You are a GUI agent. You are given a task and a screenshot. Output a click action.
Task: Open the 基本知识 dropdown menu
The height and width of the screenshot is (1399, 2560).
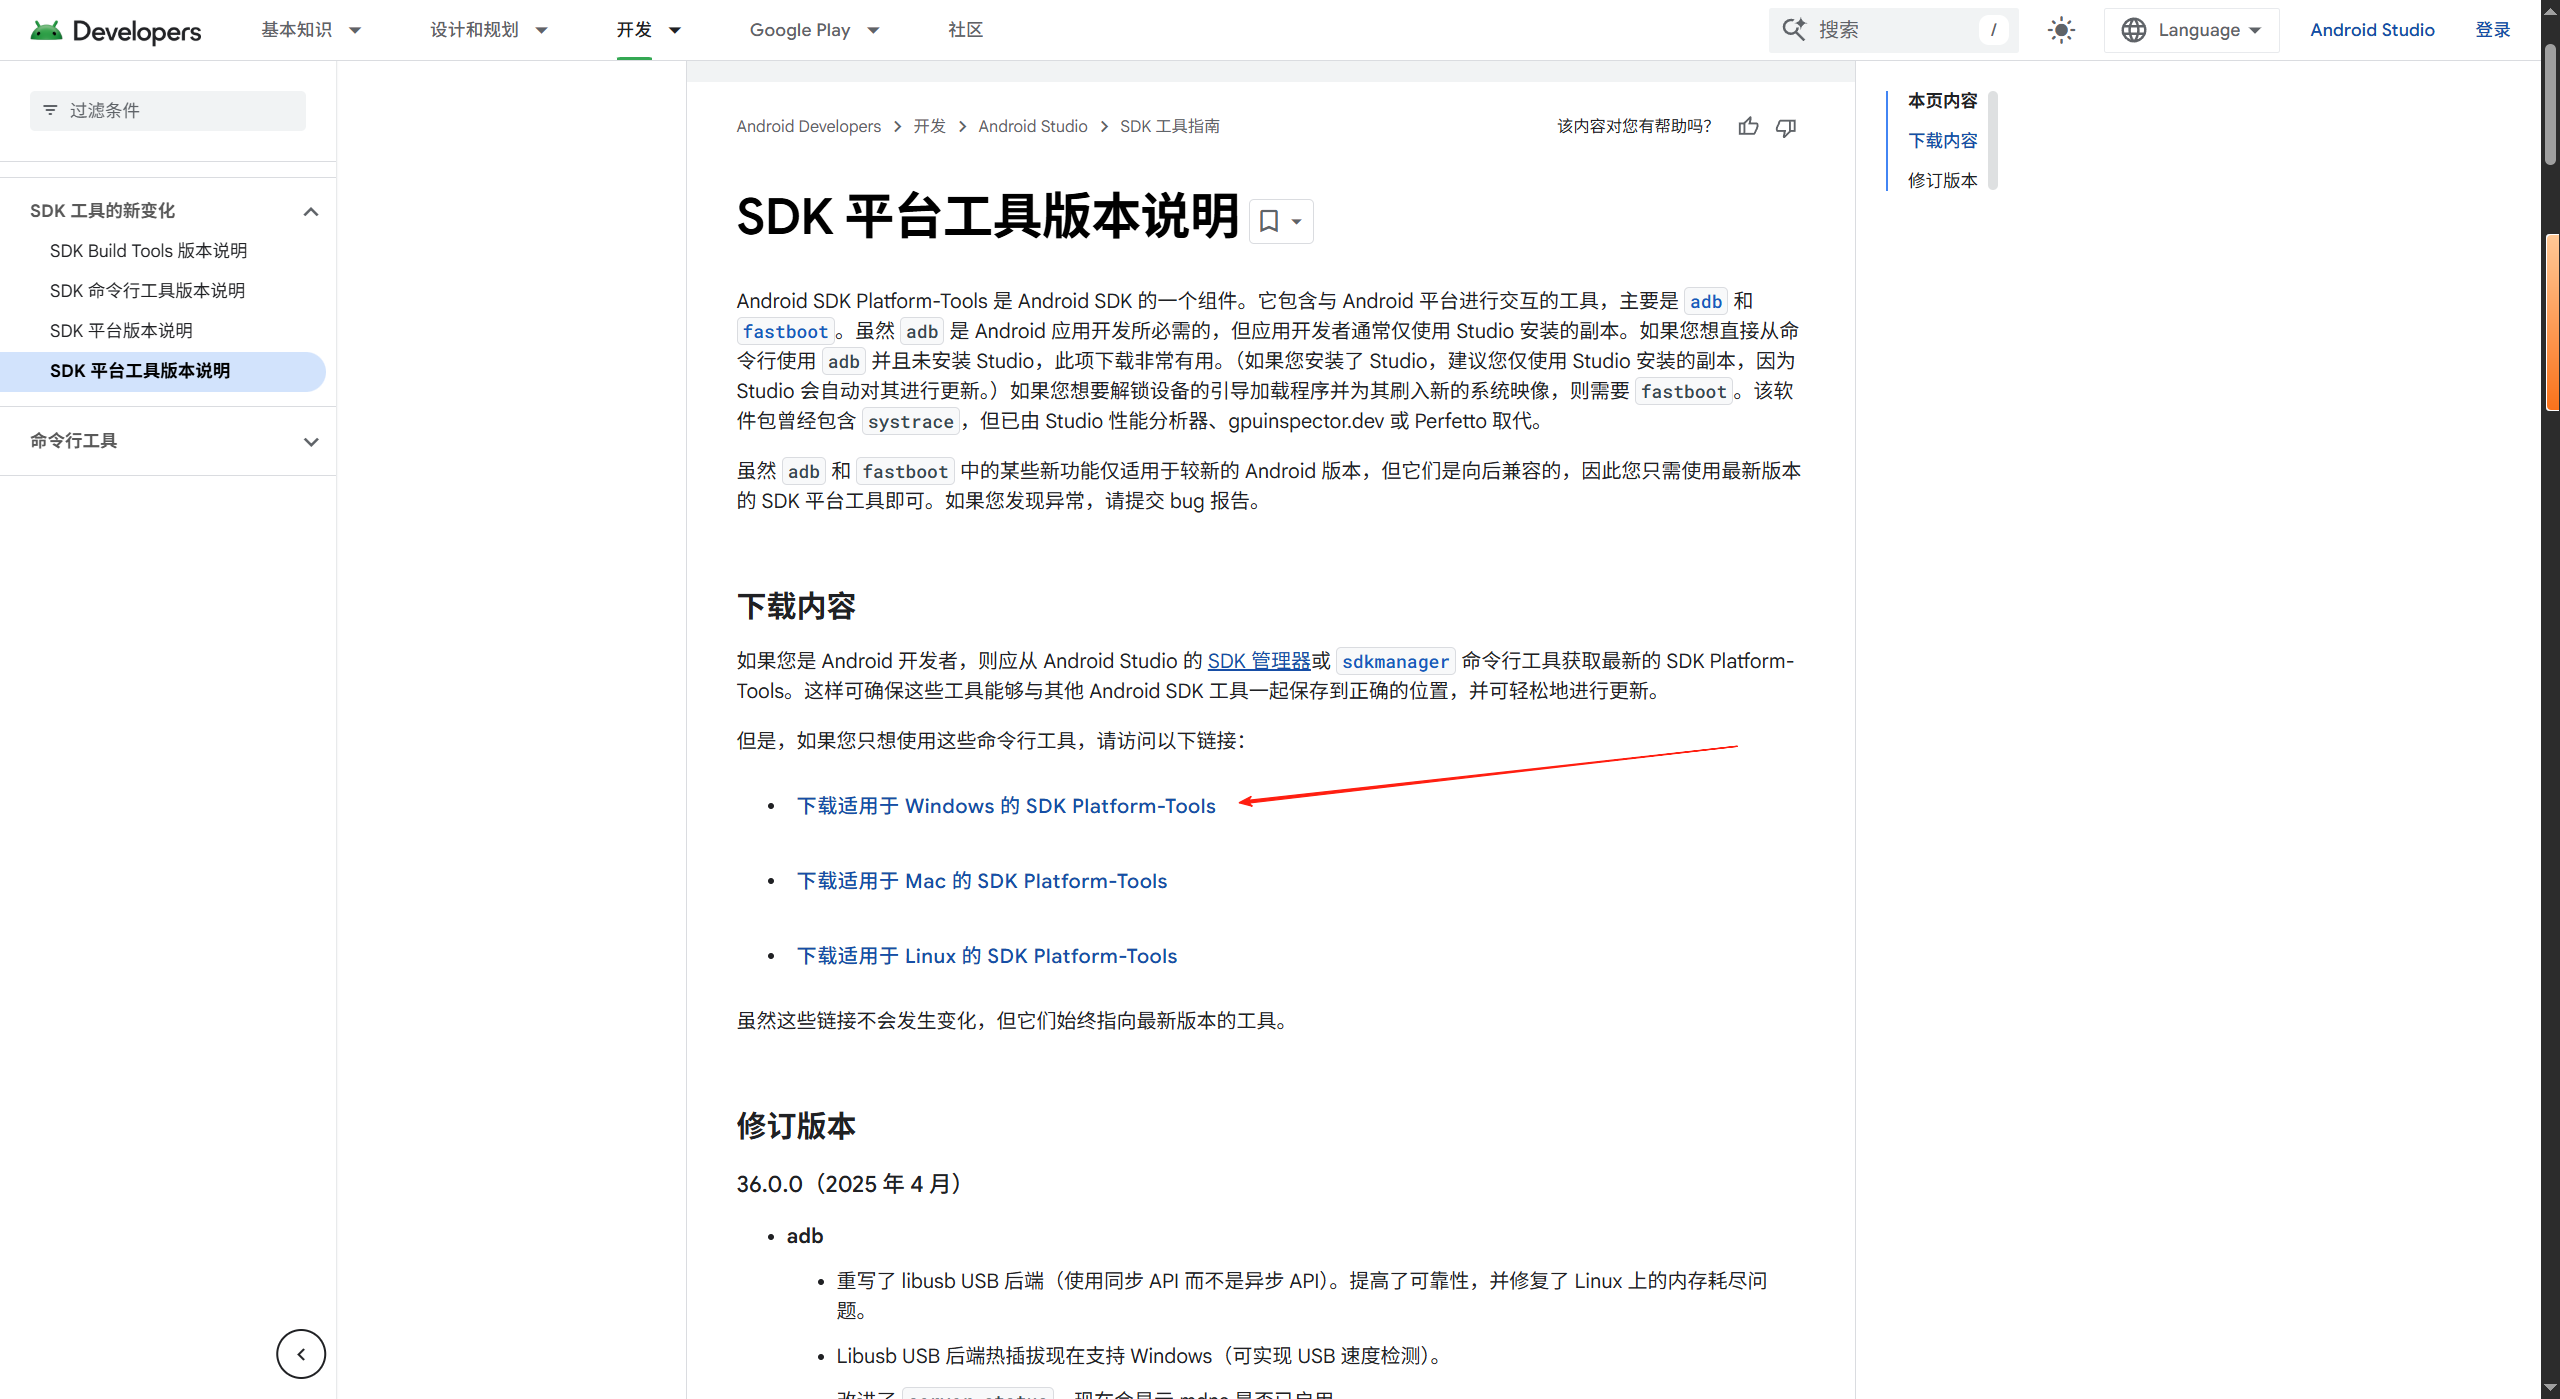click(x=311, y=30)
